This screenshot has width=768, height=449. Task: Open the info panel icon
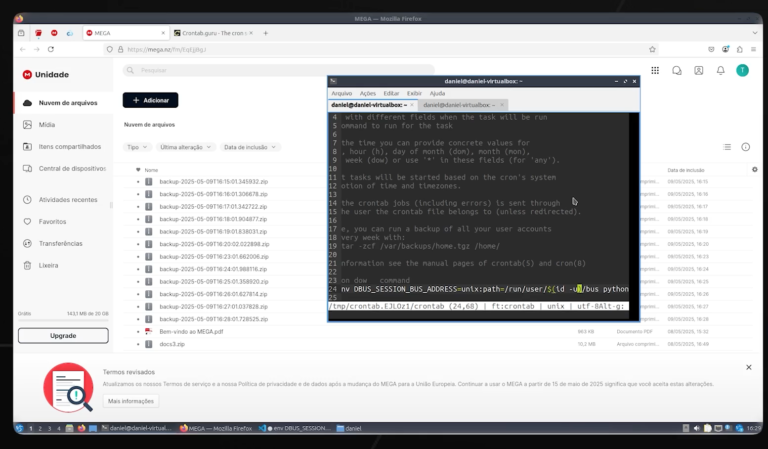point(745,147)
